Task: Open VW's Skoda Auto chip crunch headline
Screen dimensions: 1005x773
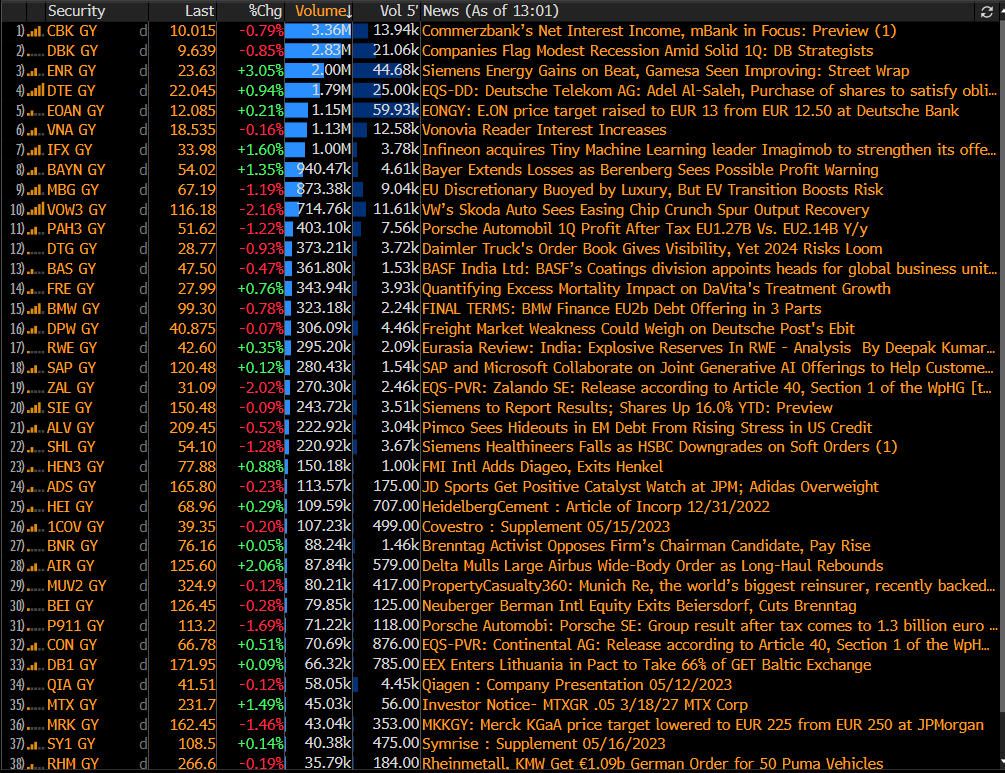Action: click(645, 210)
